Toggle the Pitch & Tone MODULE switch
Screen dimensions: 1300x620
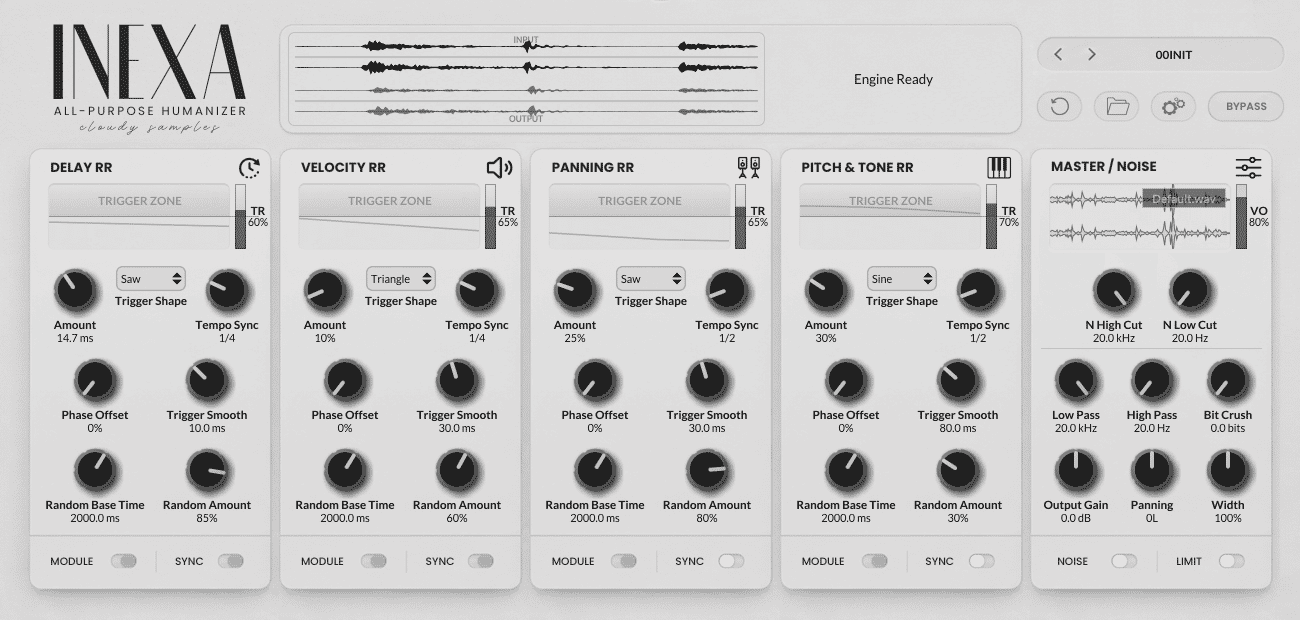875,561
